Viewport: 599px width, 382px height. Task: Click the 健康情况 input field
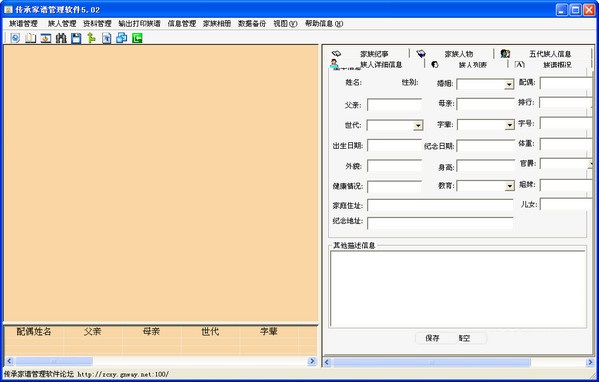tap(394, 186)
